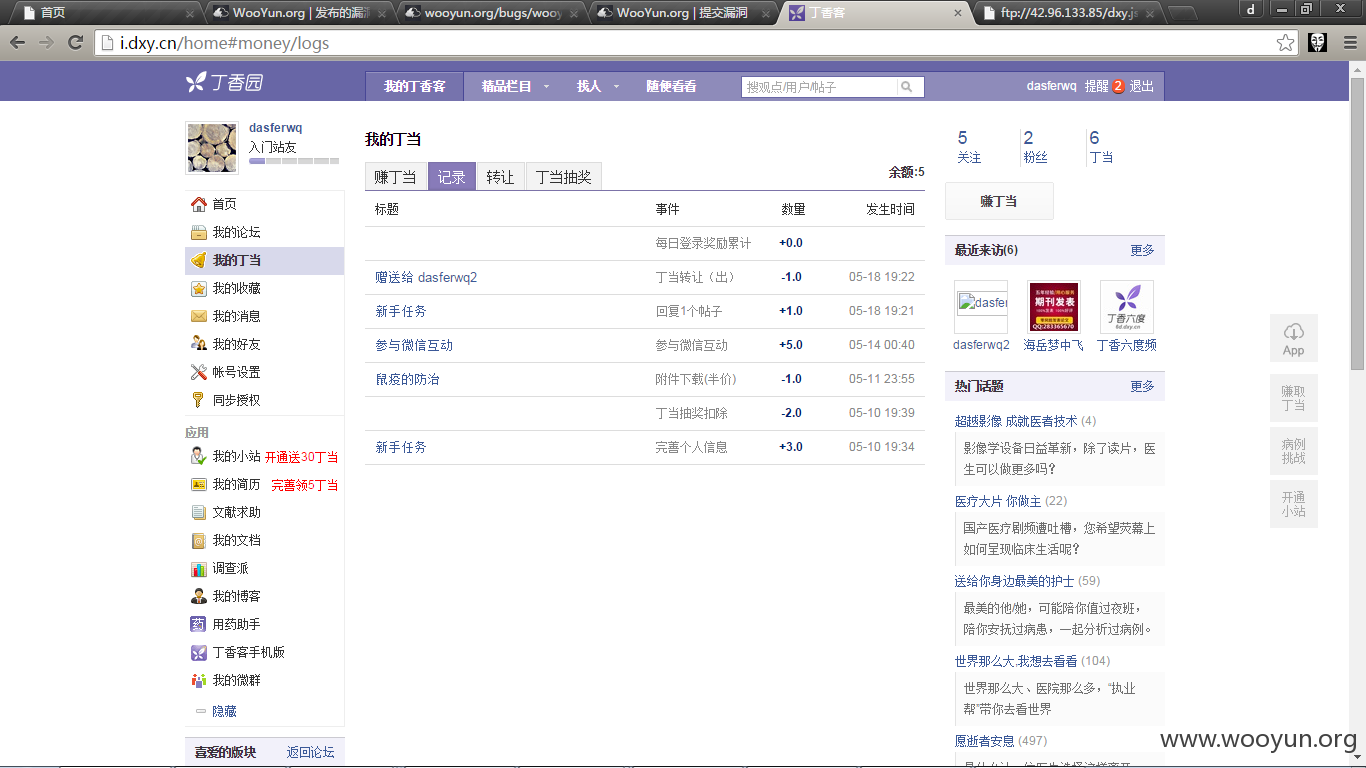Switch to the WooYun.org 提交漏洞 browser tab
1366x768 pixels.
point(684,13)
